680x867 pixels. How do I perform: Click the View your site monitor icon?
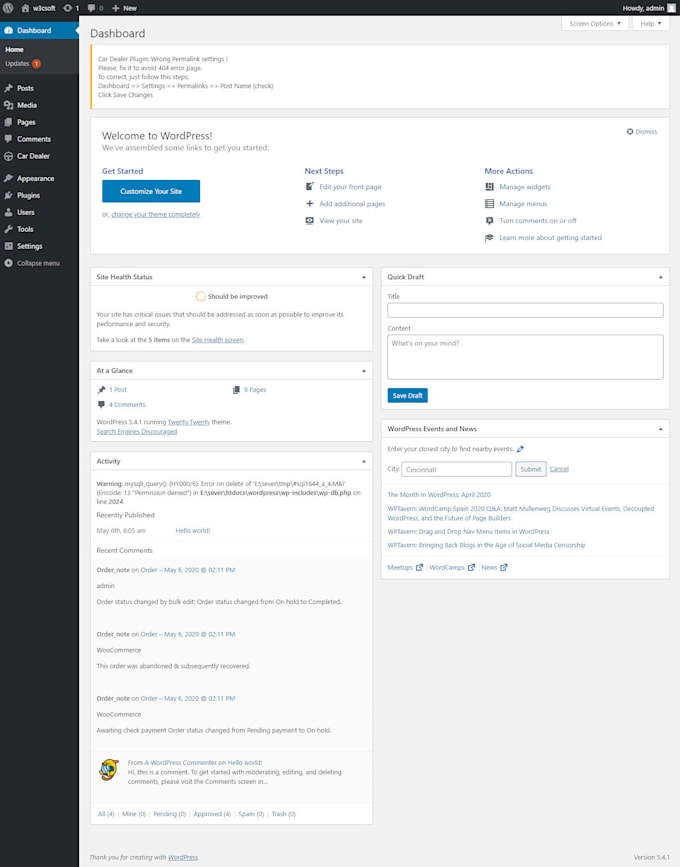tap(310, 221)
